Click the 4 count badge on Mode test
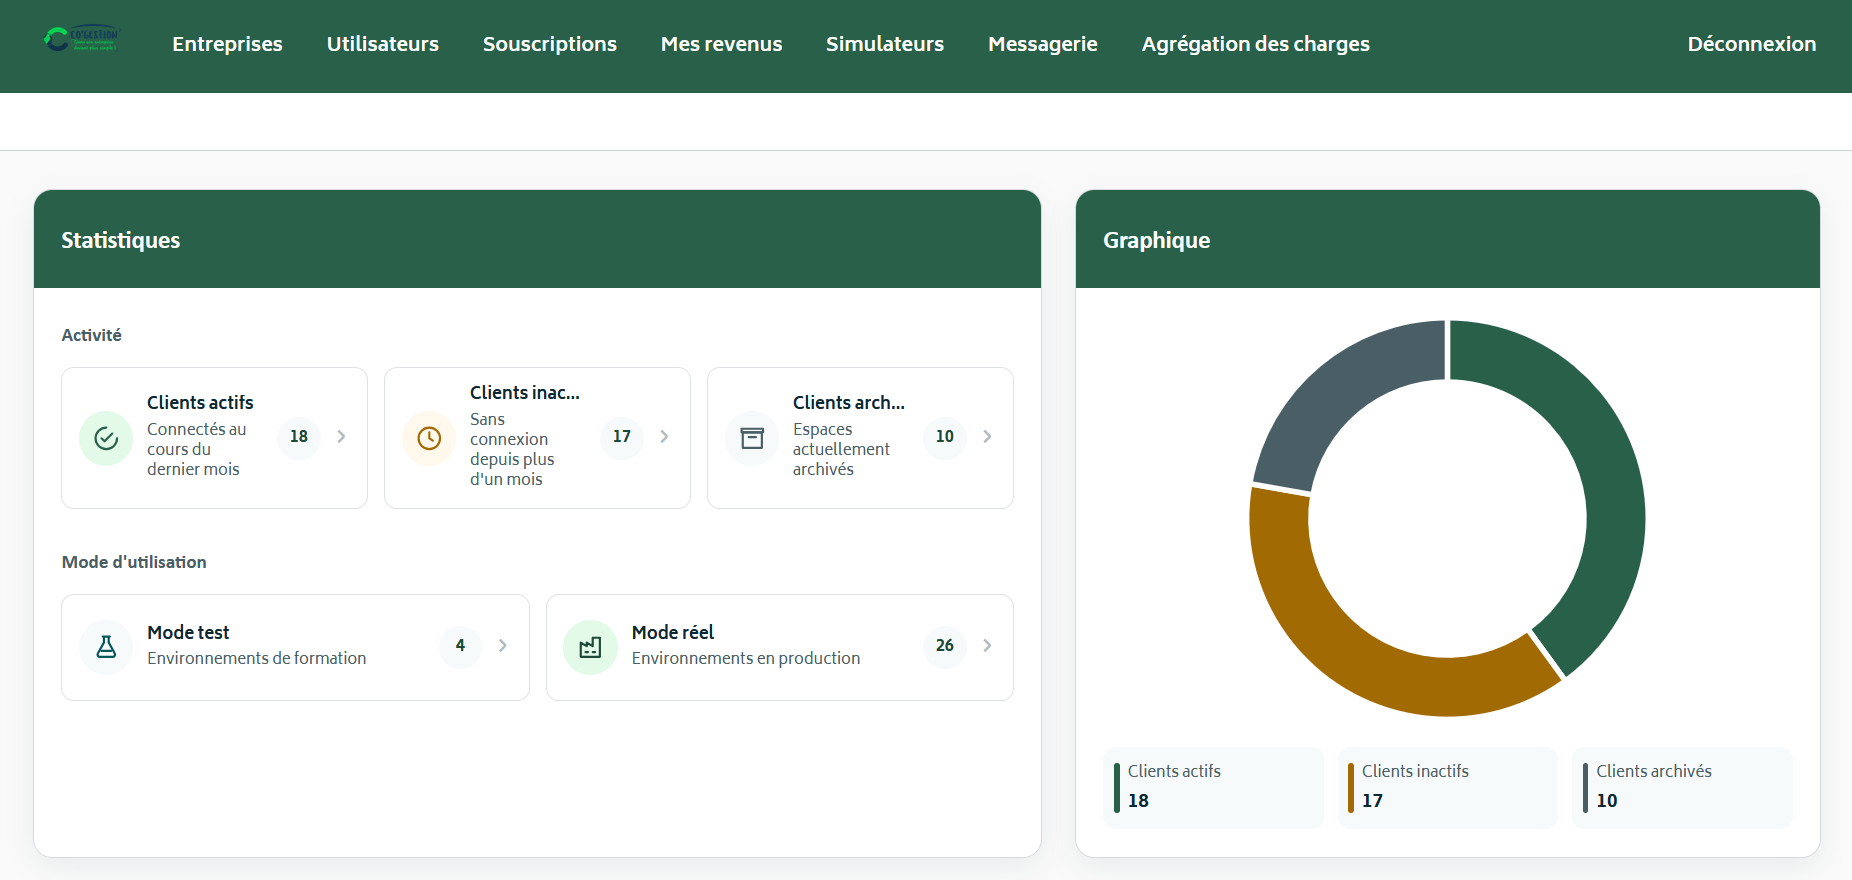 [460, 645]
